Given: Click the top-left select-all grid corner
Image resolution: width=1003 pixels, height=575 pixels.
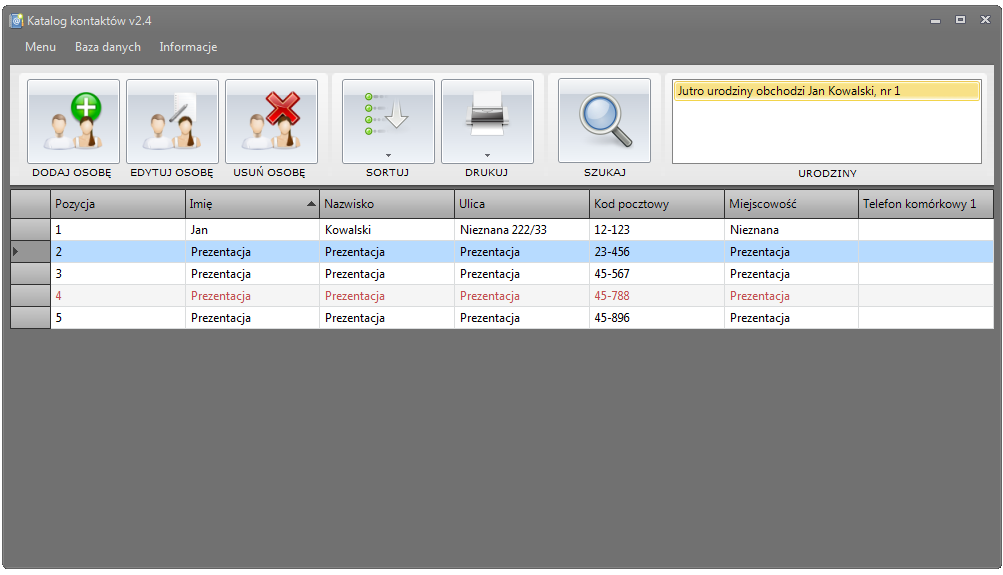Looking at the screenshot, I should (x=30, y=204).
